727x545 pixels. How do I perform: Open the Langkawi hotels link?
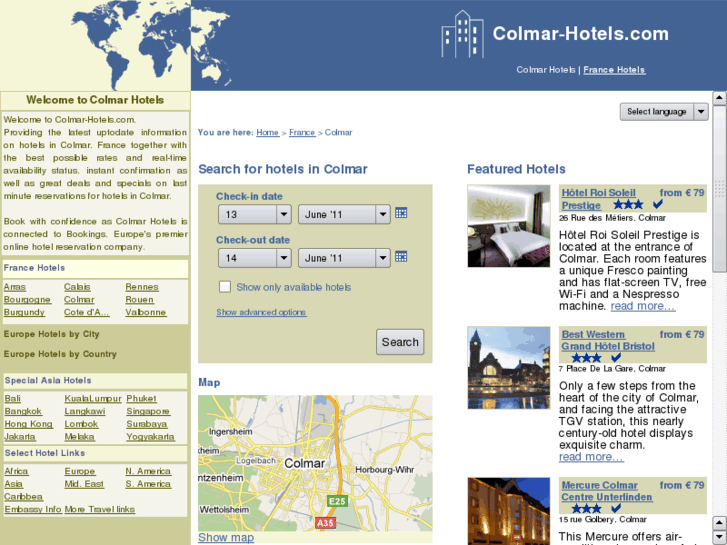pos(85,411)
